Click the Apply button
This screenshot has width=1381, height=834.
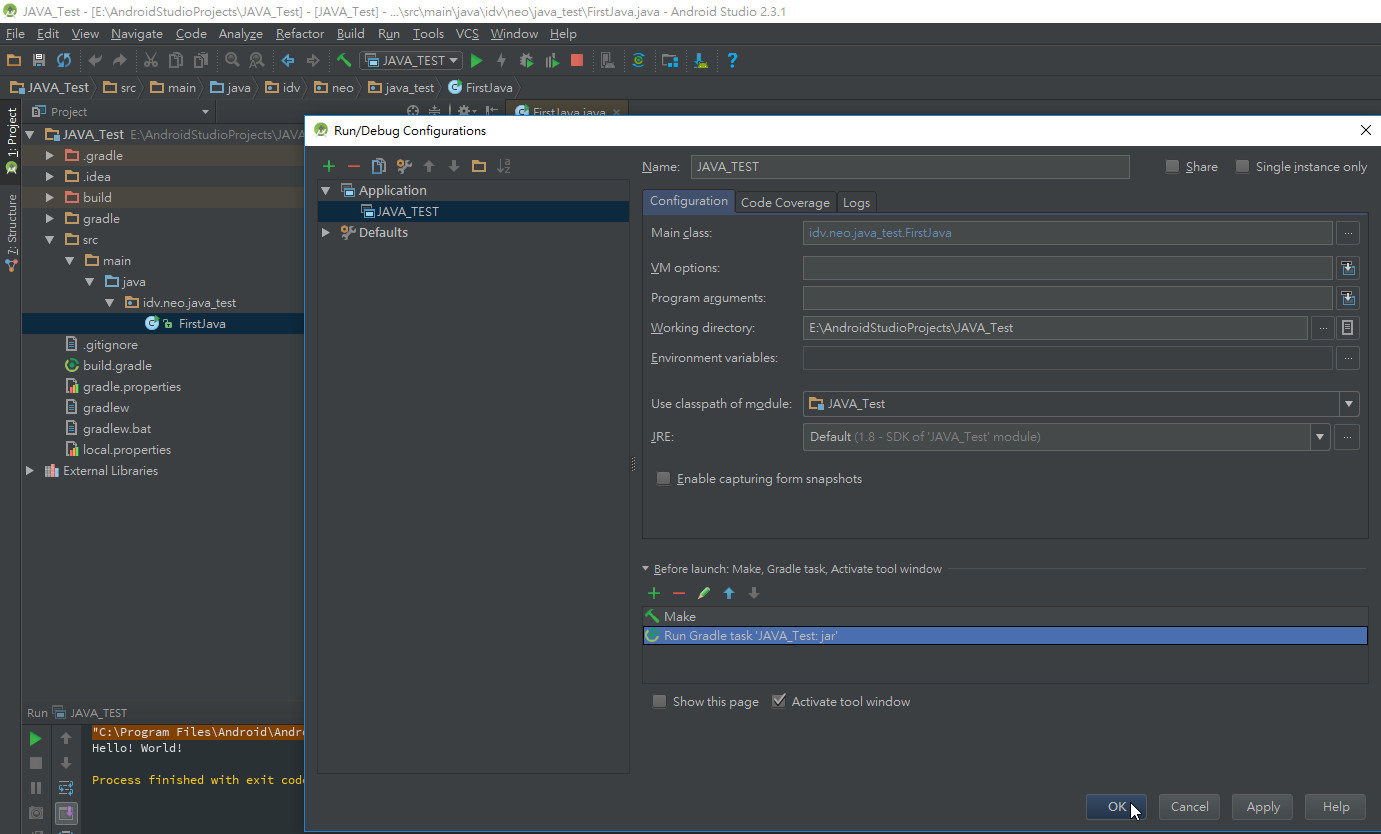(1263, 807)
